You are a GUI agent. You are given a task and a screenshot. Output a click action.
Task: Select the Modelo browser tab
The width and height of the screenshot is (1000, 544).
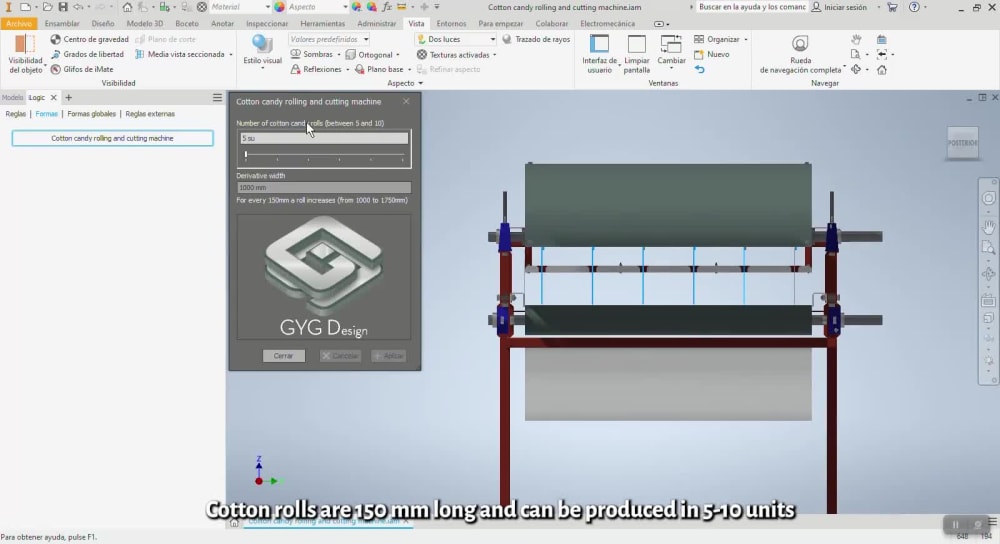click(12, 98)
